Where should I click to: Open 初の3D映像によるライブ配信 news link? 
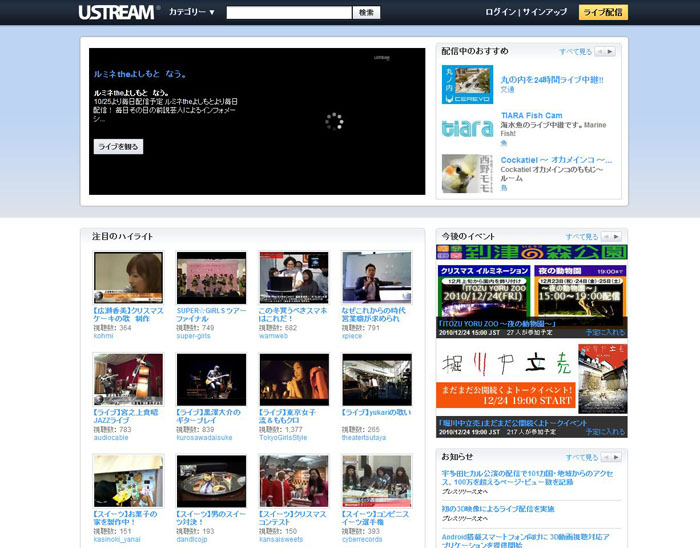[498, 509]
